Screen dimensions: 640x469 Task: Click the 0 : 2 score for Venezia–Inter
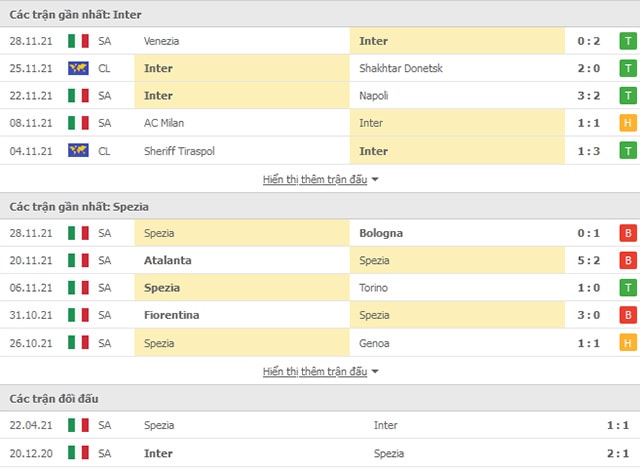[x=589, y=41]
